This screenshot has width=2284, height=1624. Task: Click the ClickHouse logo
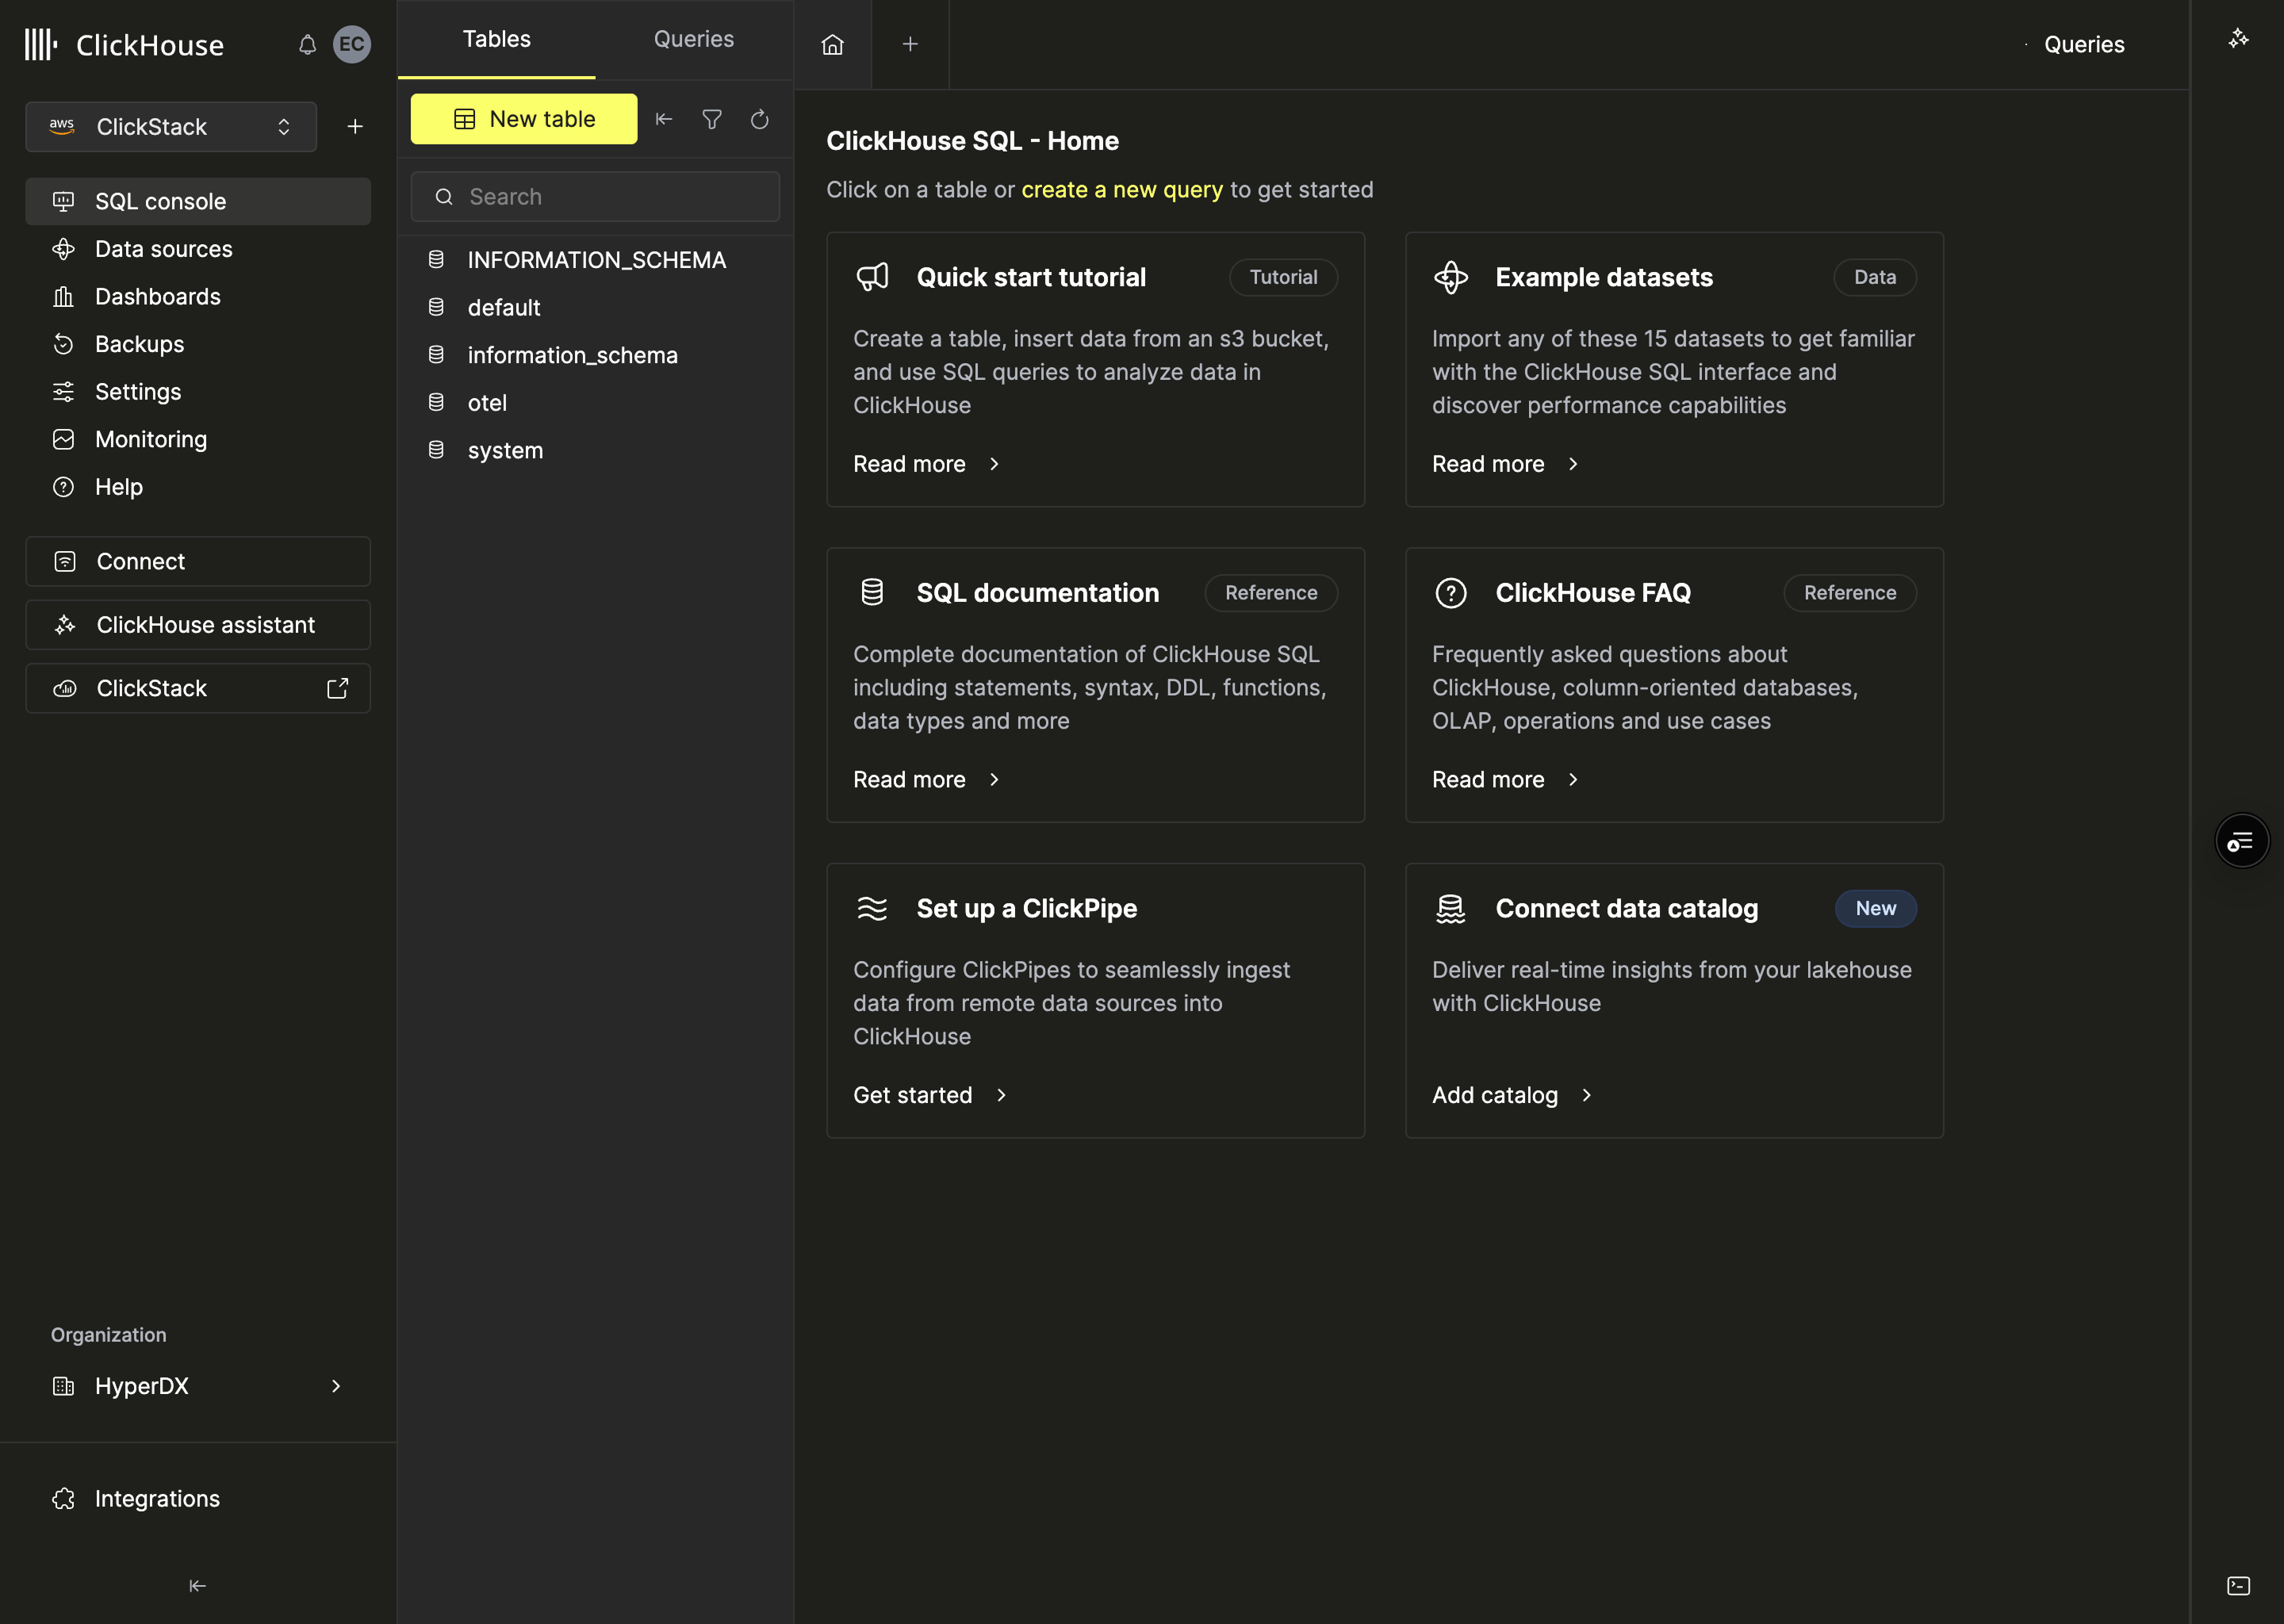(x=124, y=45)
